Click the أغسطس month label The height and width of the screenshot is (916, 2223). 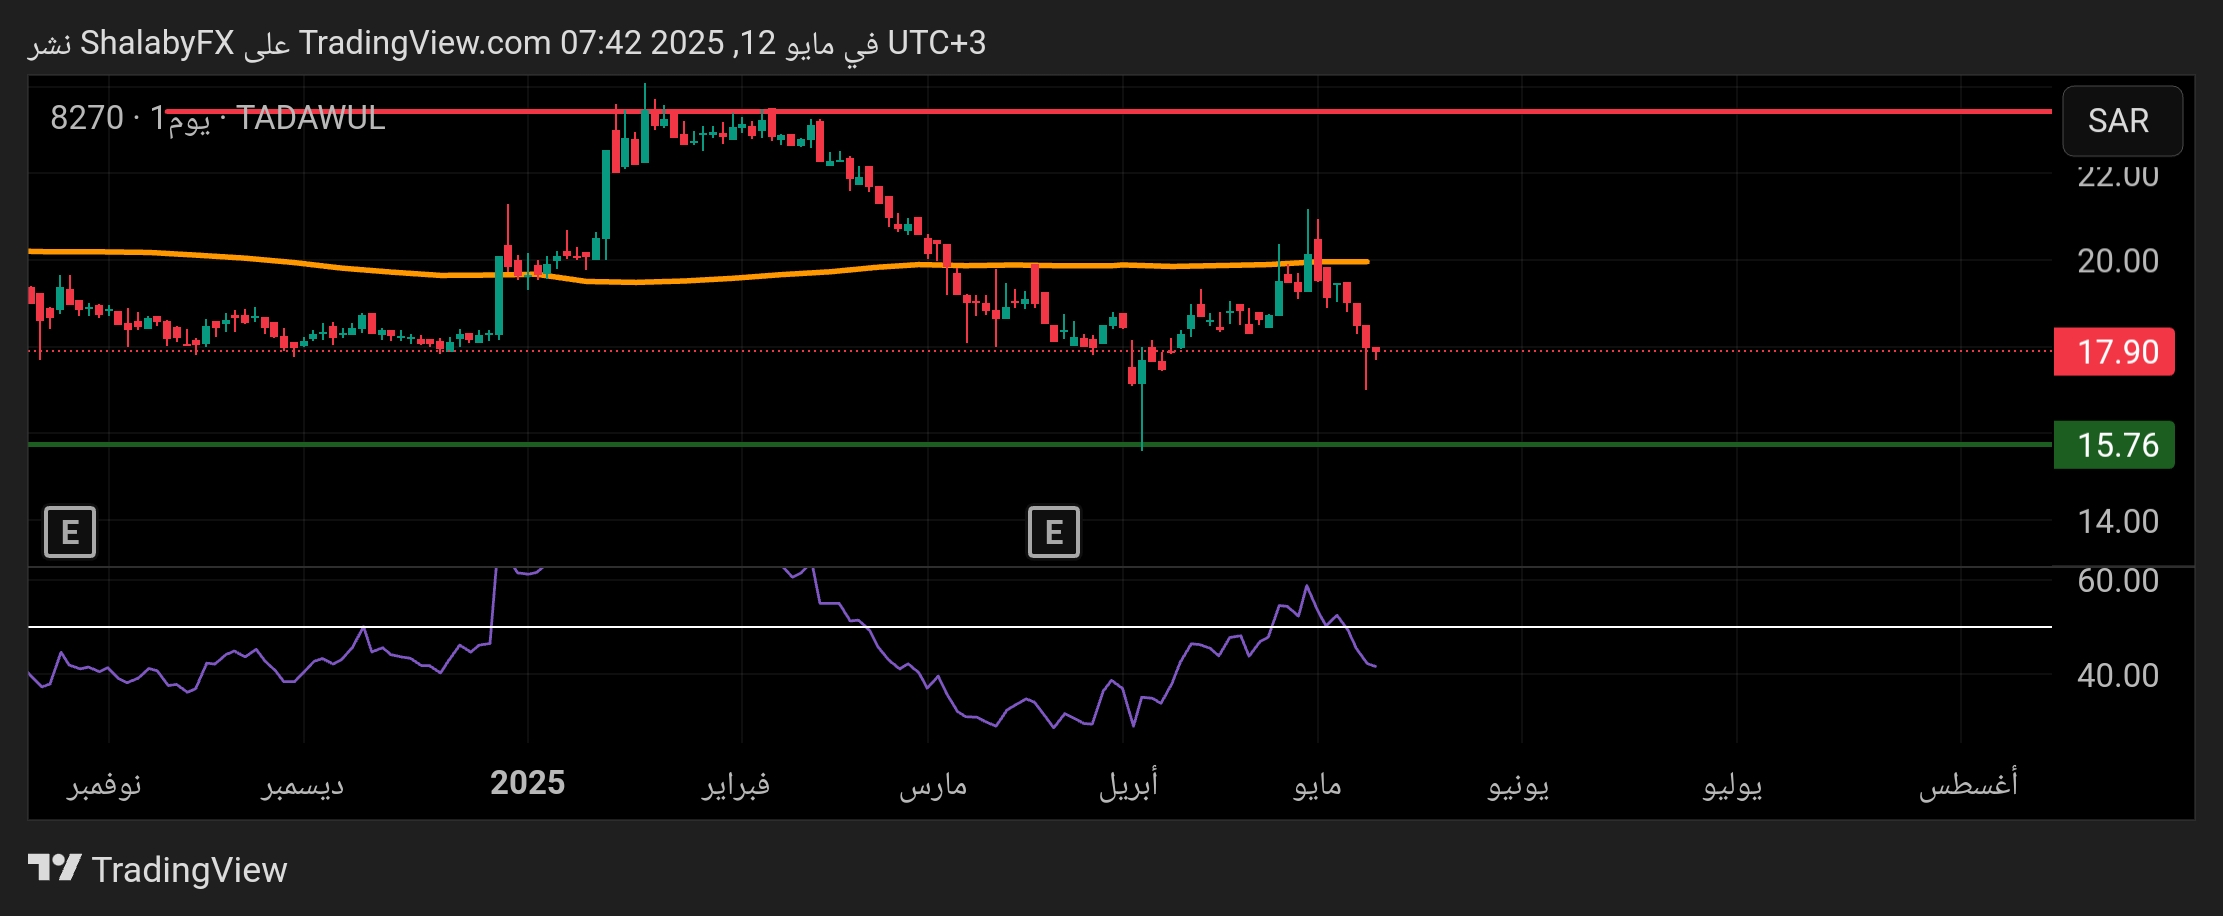point(1968,785)
